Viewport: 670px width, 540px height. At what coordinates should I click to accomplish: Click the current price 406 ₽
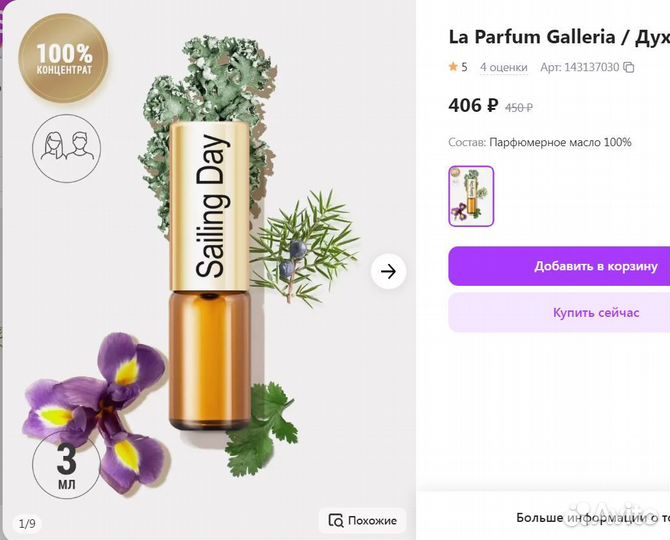[473, 105]
